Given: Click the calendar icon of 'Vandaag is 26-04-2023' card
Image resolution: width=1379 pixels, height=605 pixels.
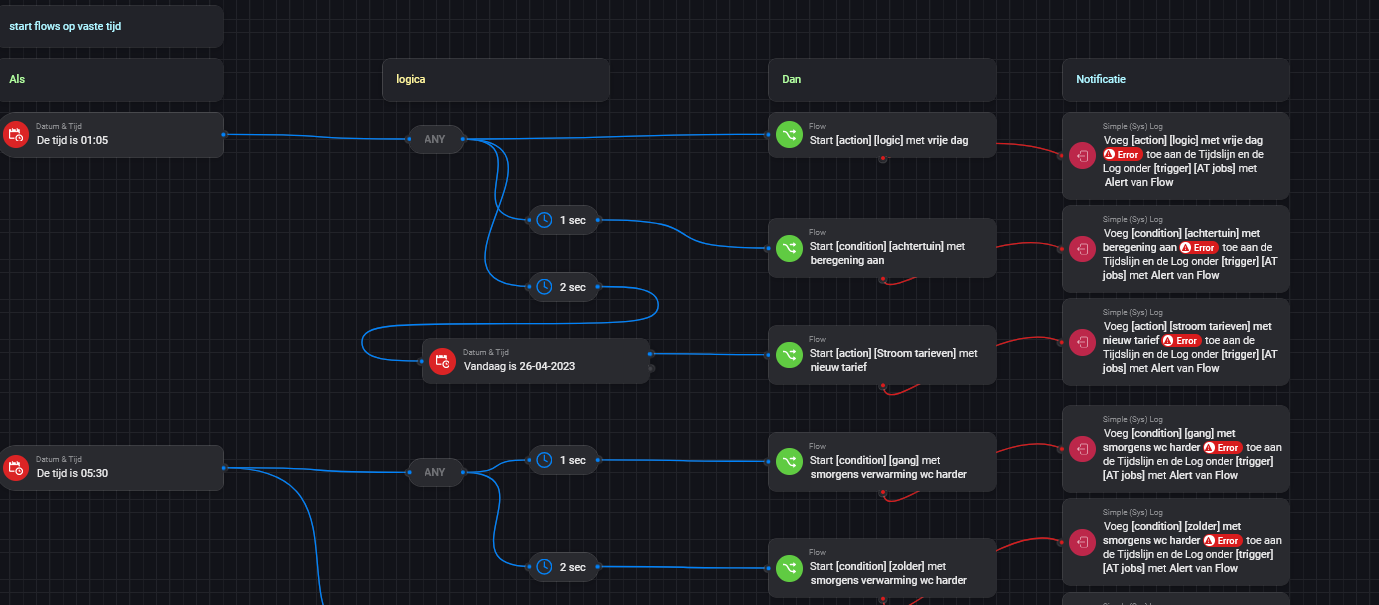Looking at the screenshot, I should click(x=442, y=361).
